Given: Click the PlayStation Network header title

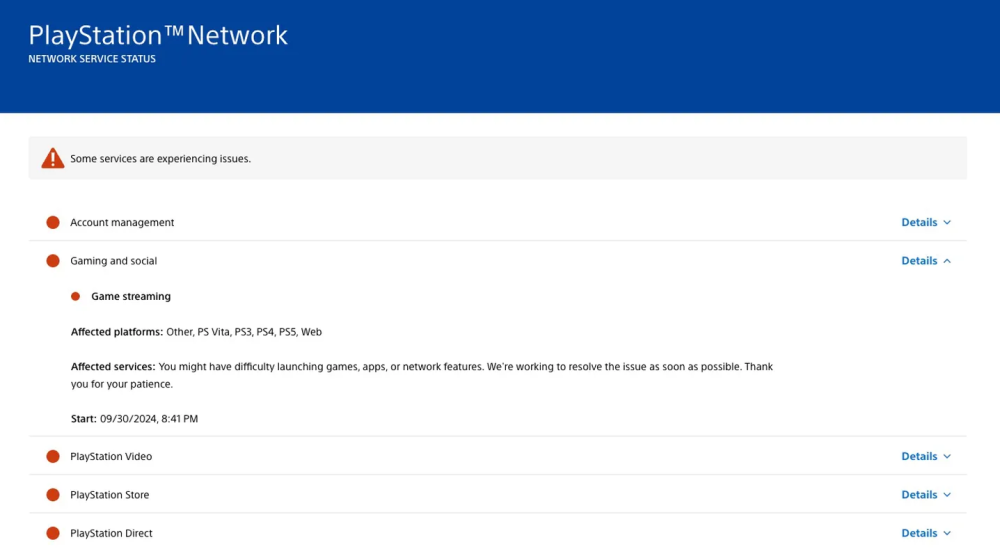Looking at the screenshot, I should 158,36.
